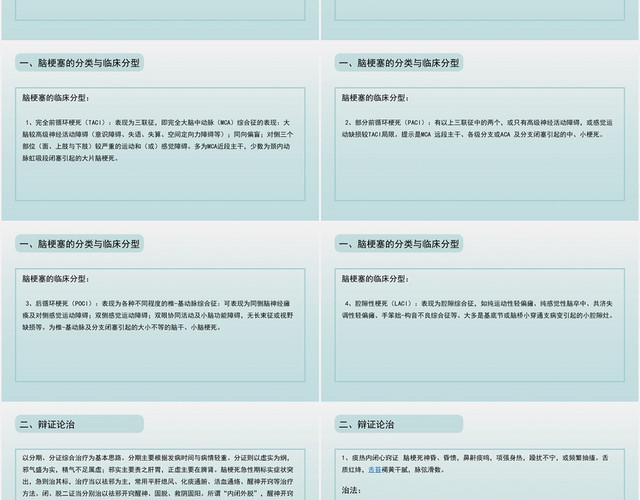Select the slide describing 完全前循环梗死 (TACI)

160,131
